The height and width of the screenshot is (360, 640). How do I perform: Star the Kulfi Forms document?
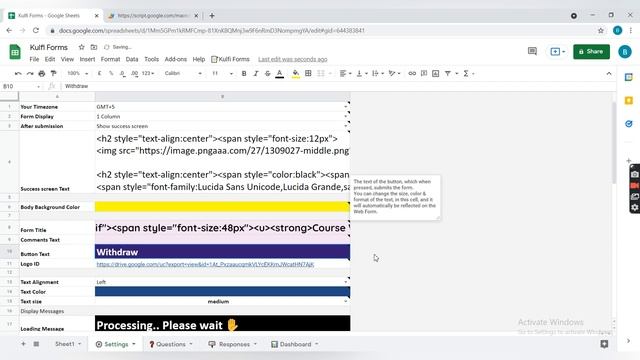point(81,47)
